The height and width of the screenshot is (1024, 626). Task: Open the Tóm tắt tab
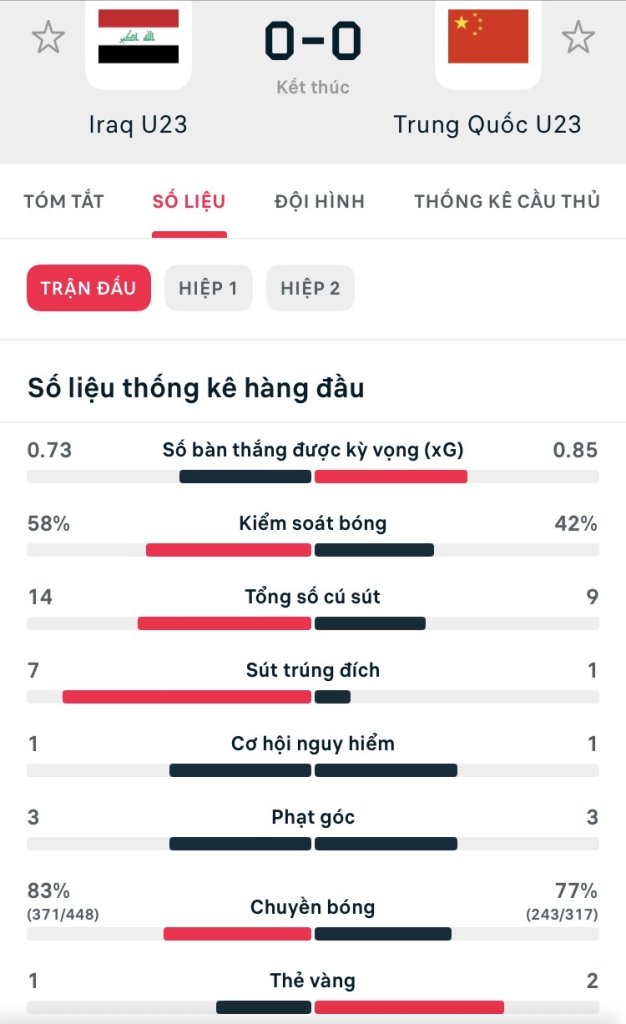(64, 202)
